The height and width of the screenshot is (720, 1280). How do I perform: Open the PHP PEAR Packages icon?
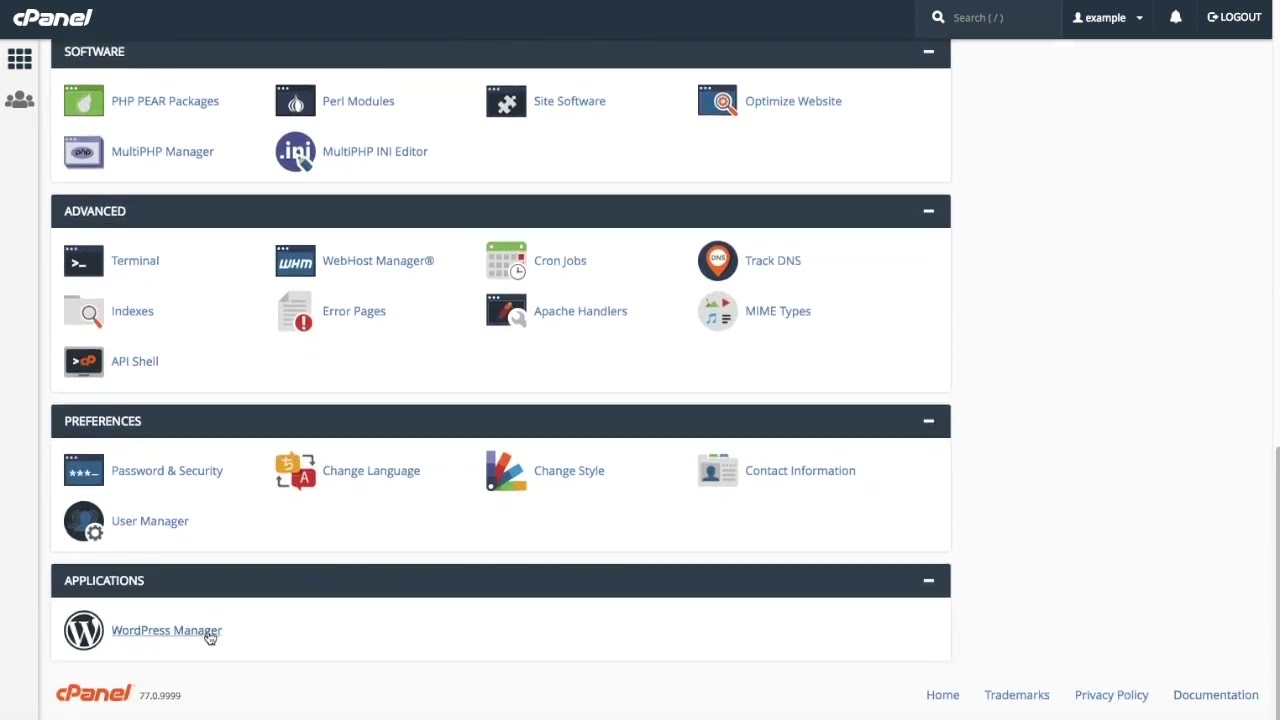84,101
